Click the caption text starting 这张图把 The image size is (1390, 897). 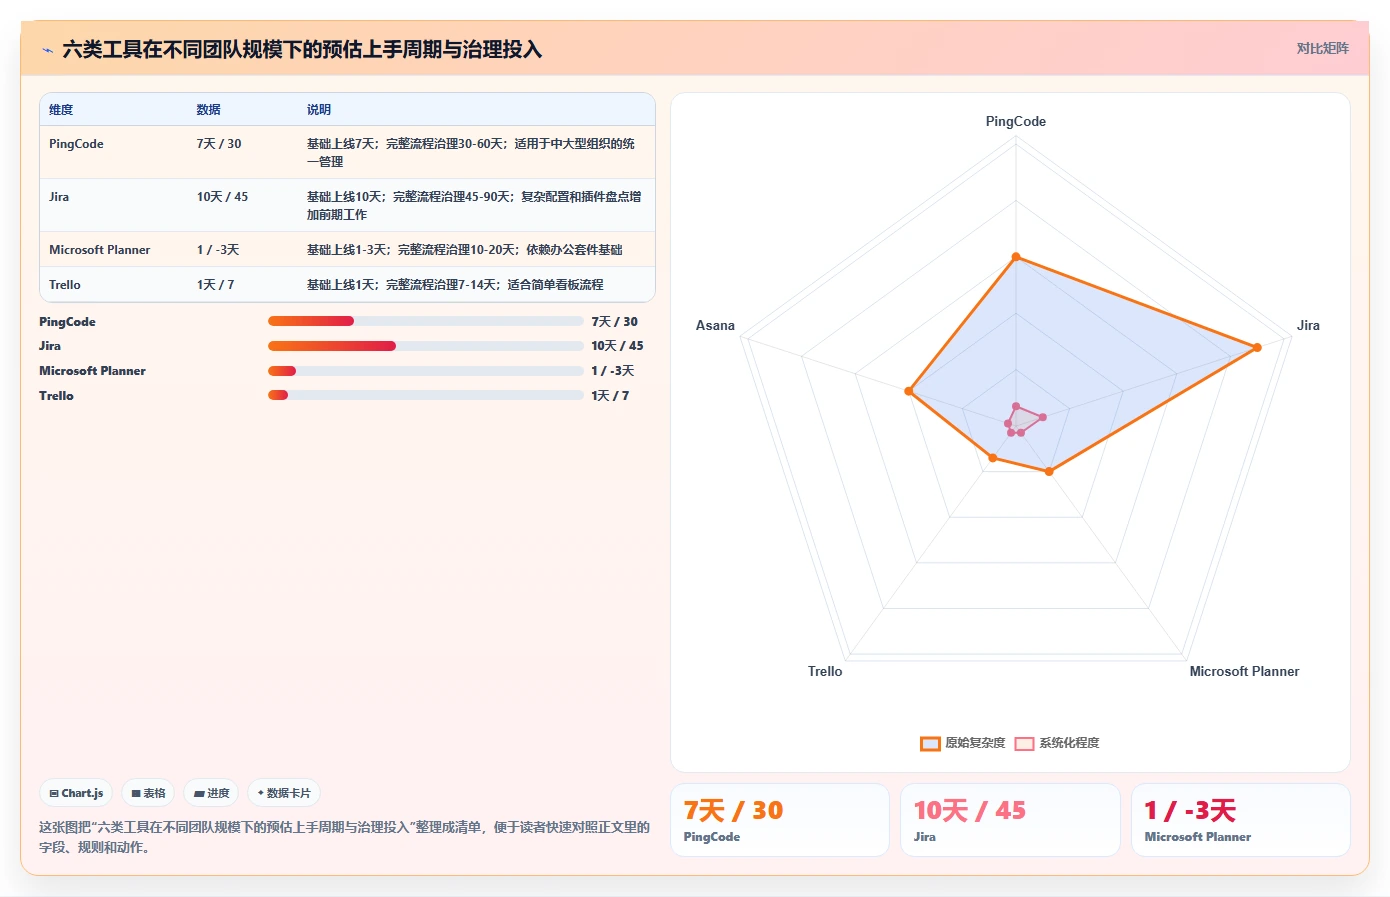(344, 837)
